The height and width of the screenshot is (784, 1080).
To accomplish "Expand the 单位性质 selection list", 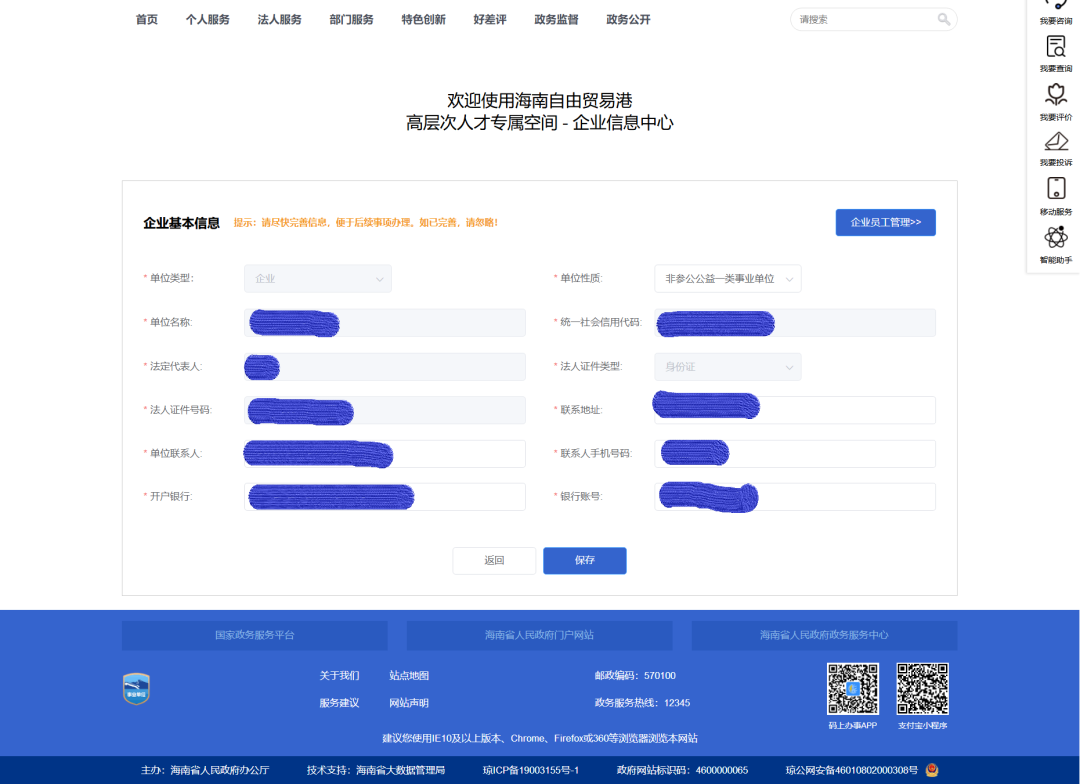I will tap(727, 278).
